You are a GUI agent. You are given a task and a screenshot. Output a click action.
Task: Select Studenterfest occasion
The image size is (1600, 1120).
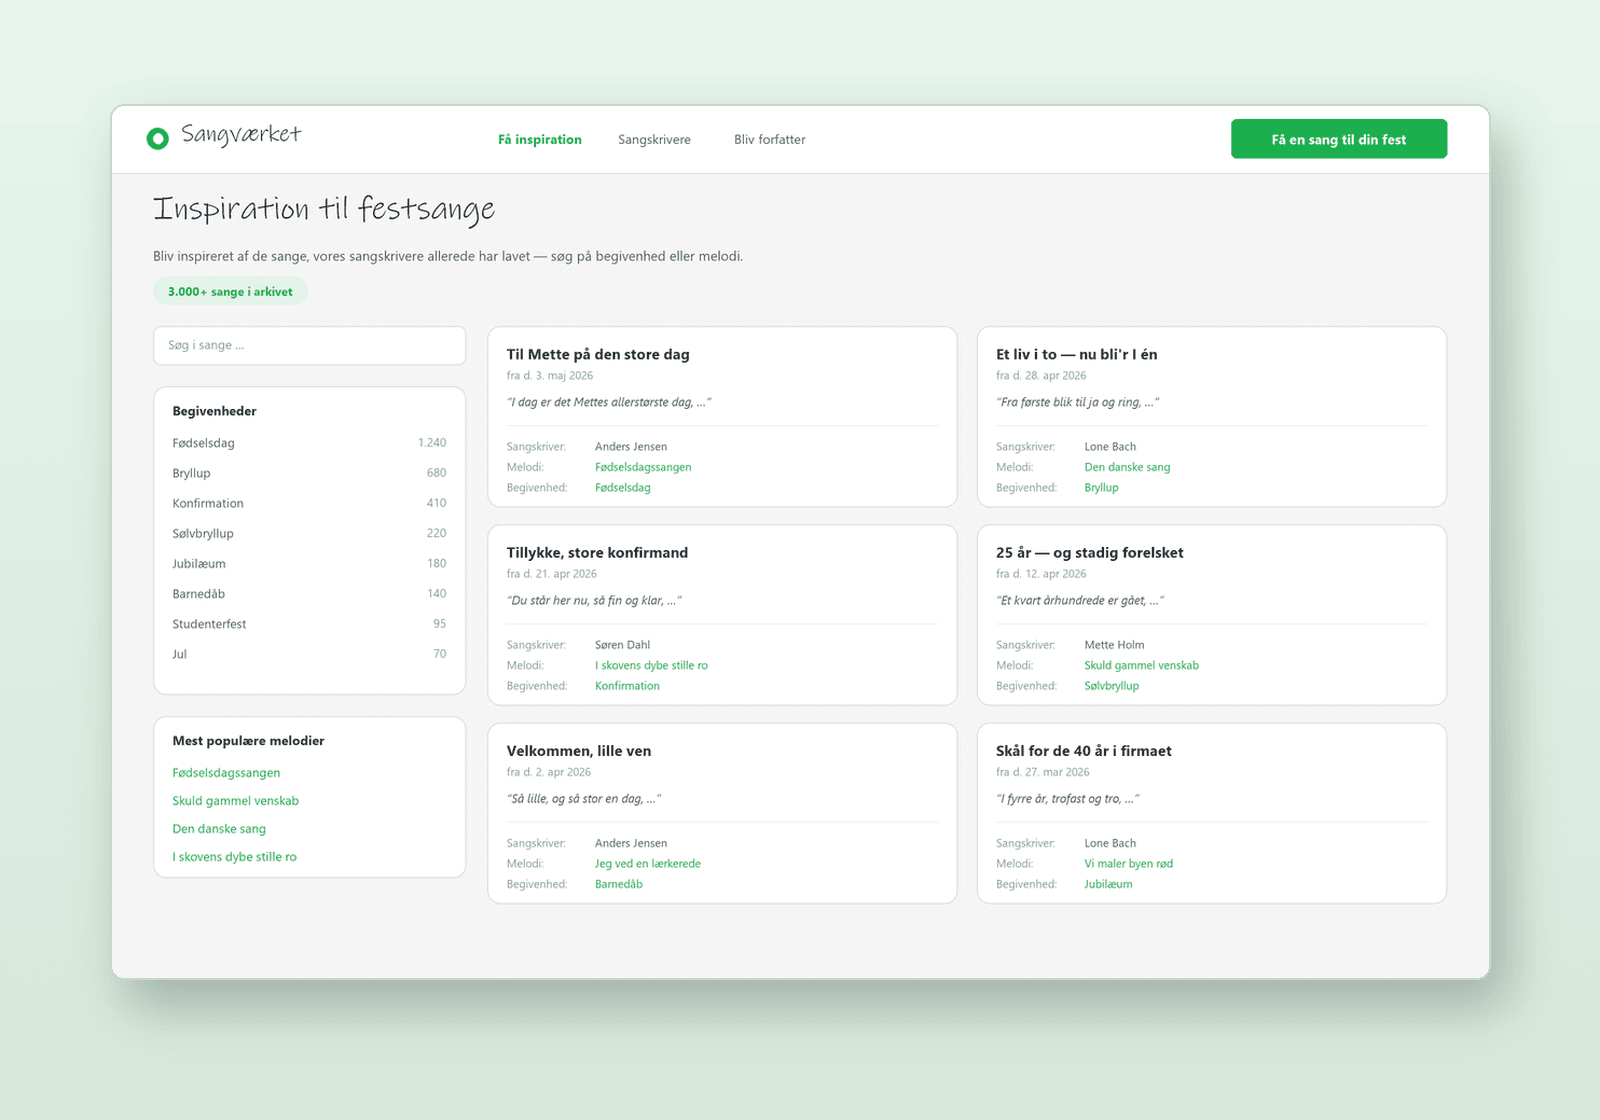coord(309,624)
